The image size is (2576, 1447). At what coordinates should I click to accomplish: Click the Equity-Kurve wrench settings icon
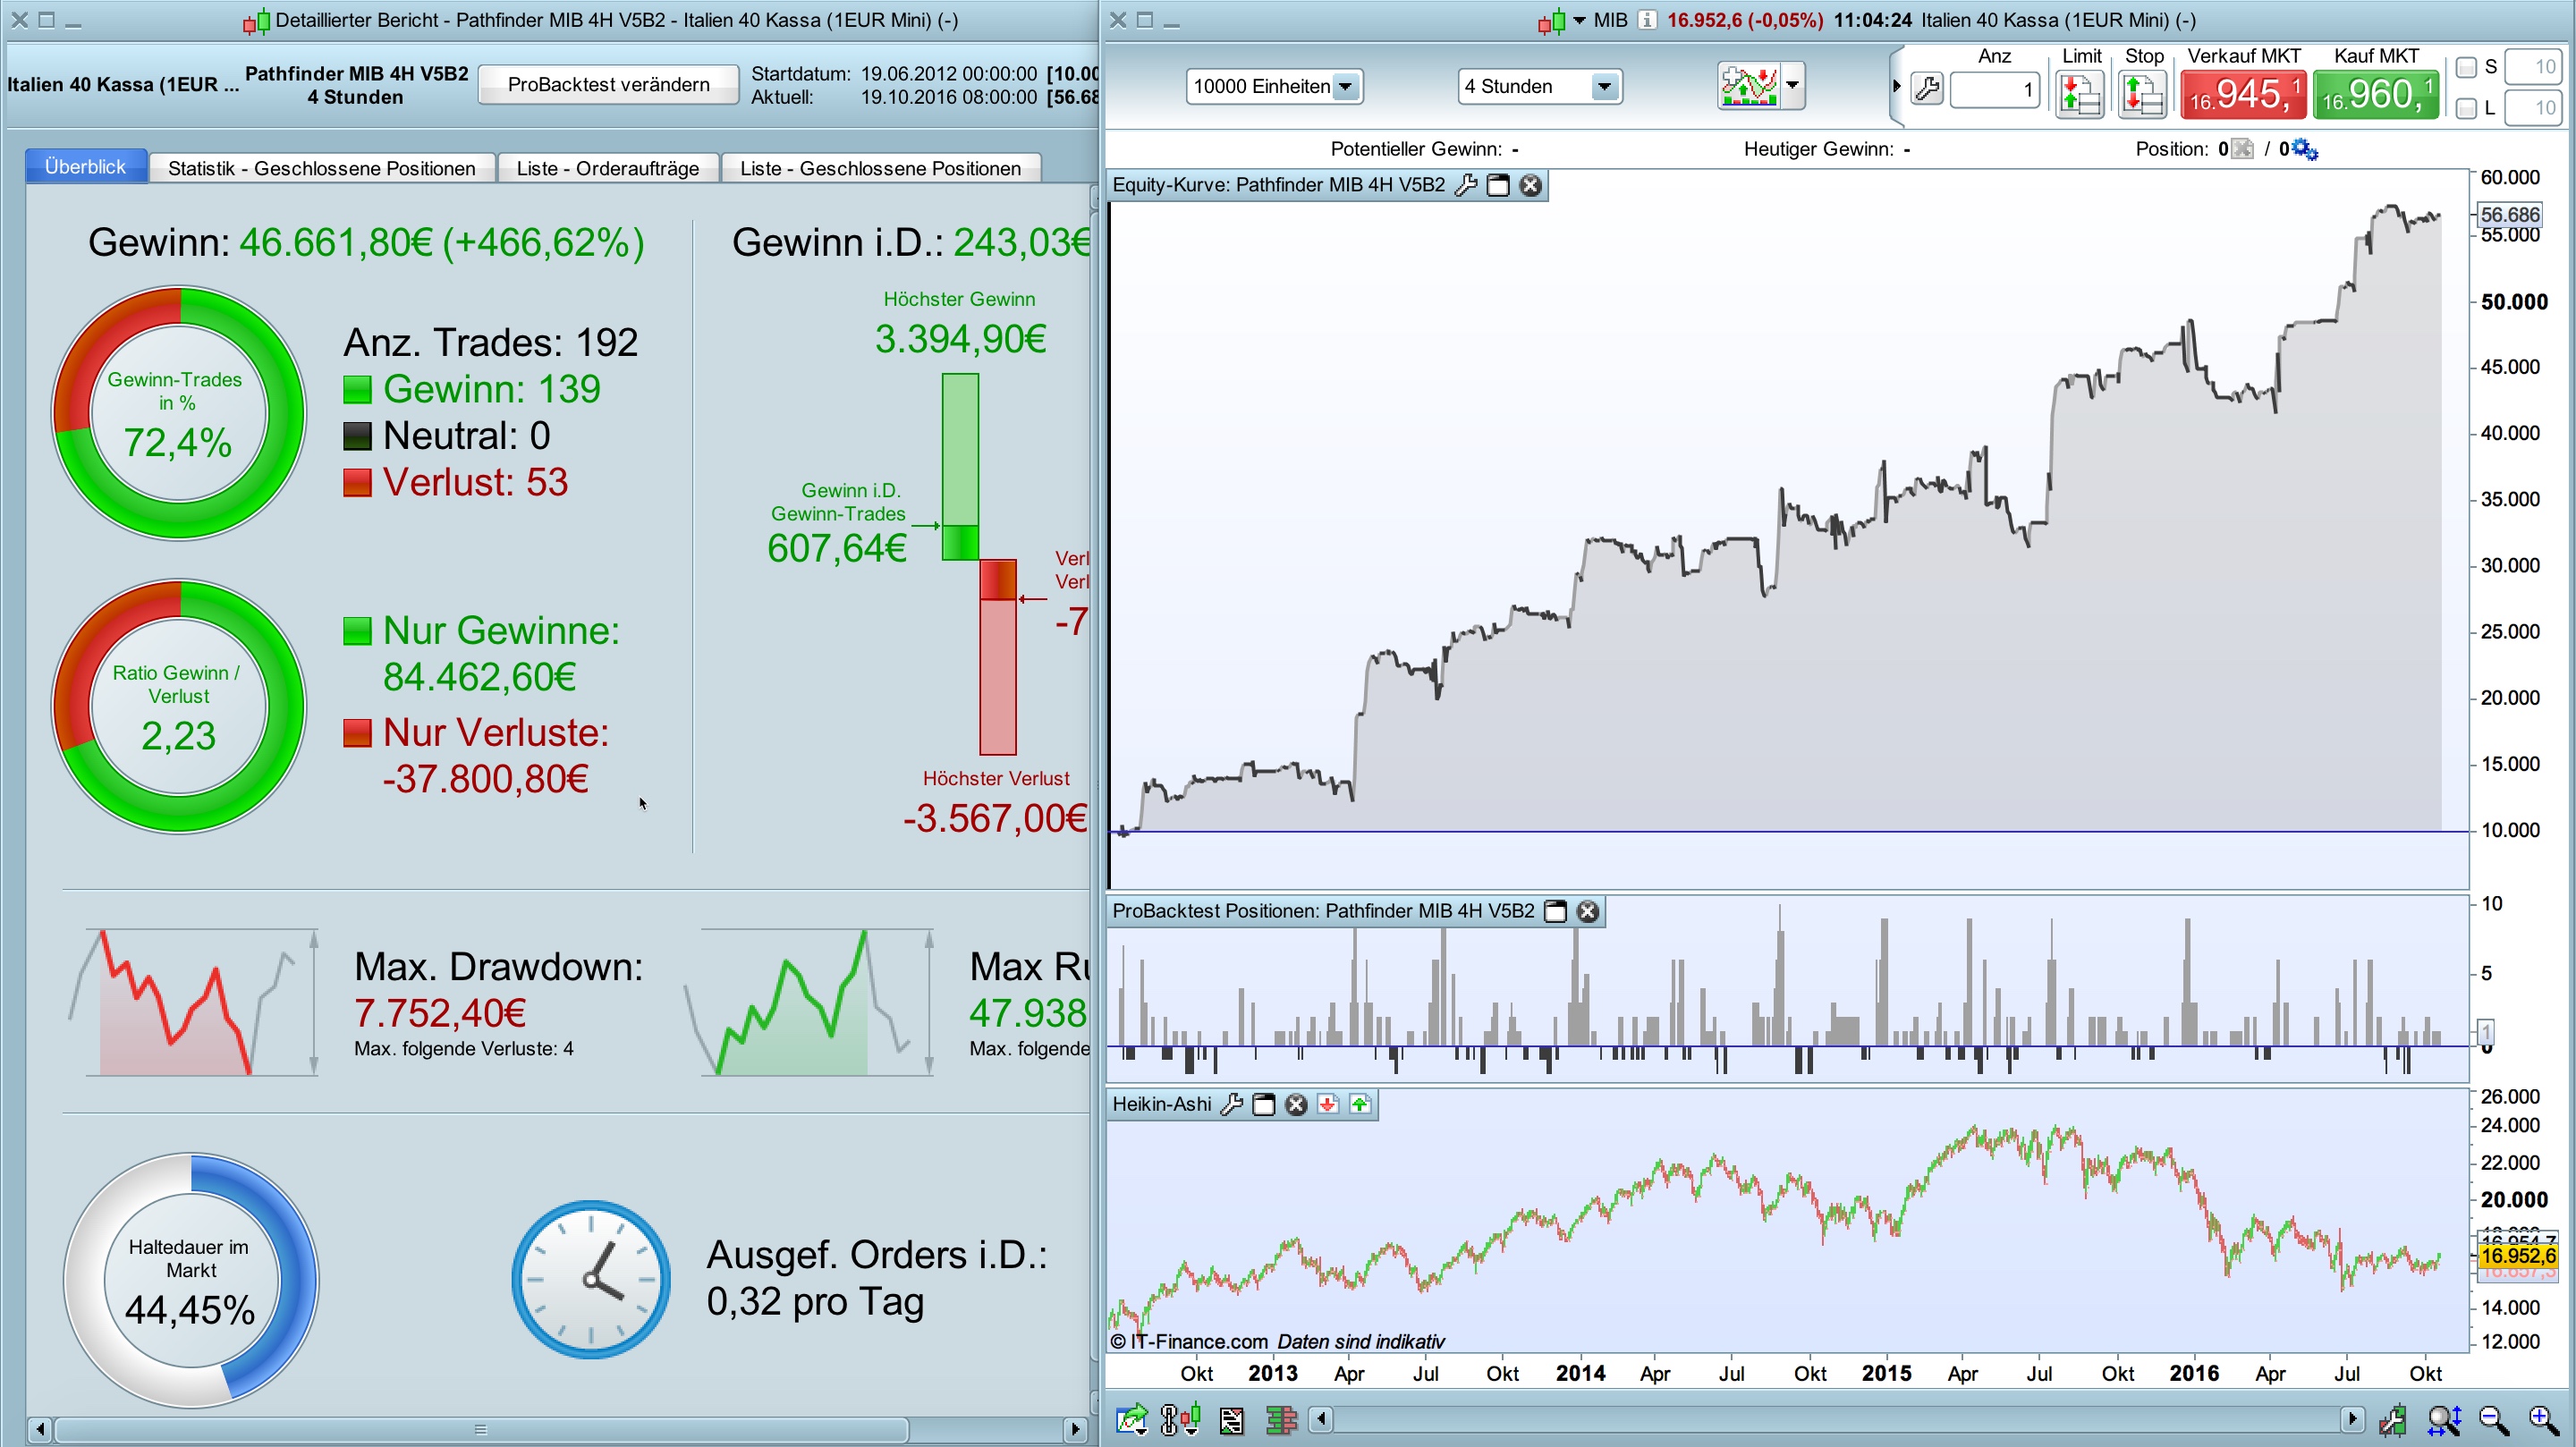[1465, 185]
